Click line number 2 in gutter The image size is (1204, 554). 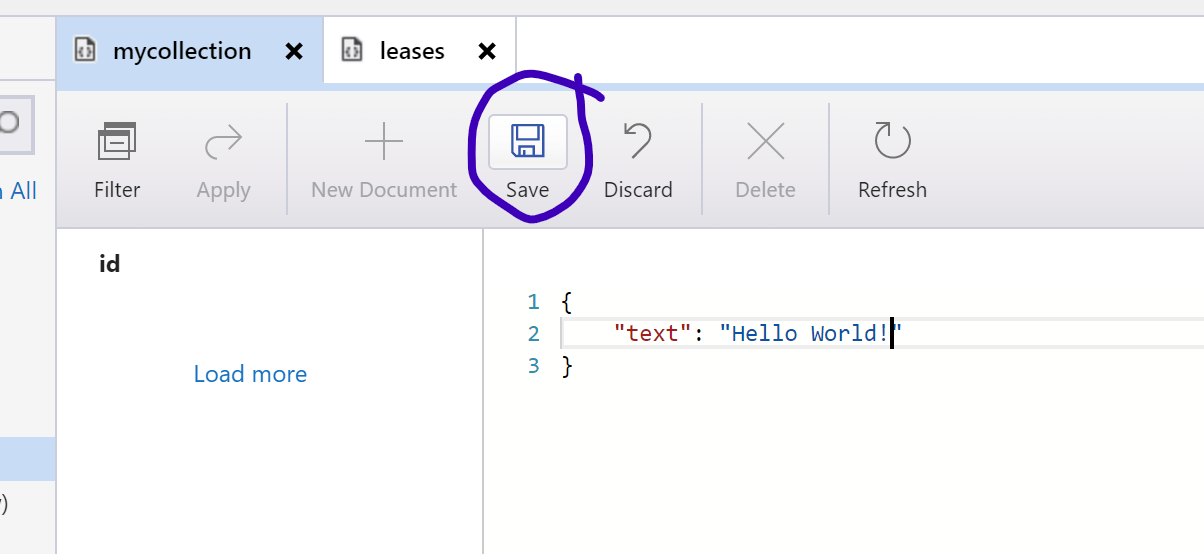coord(534,334)
